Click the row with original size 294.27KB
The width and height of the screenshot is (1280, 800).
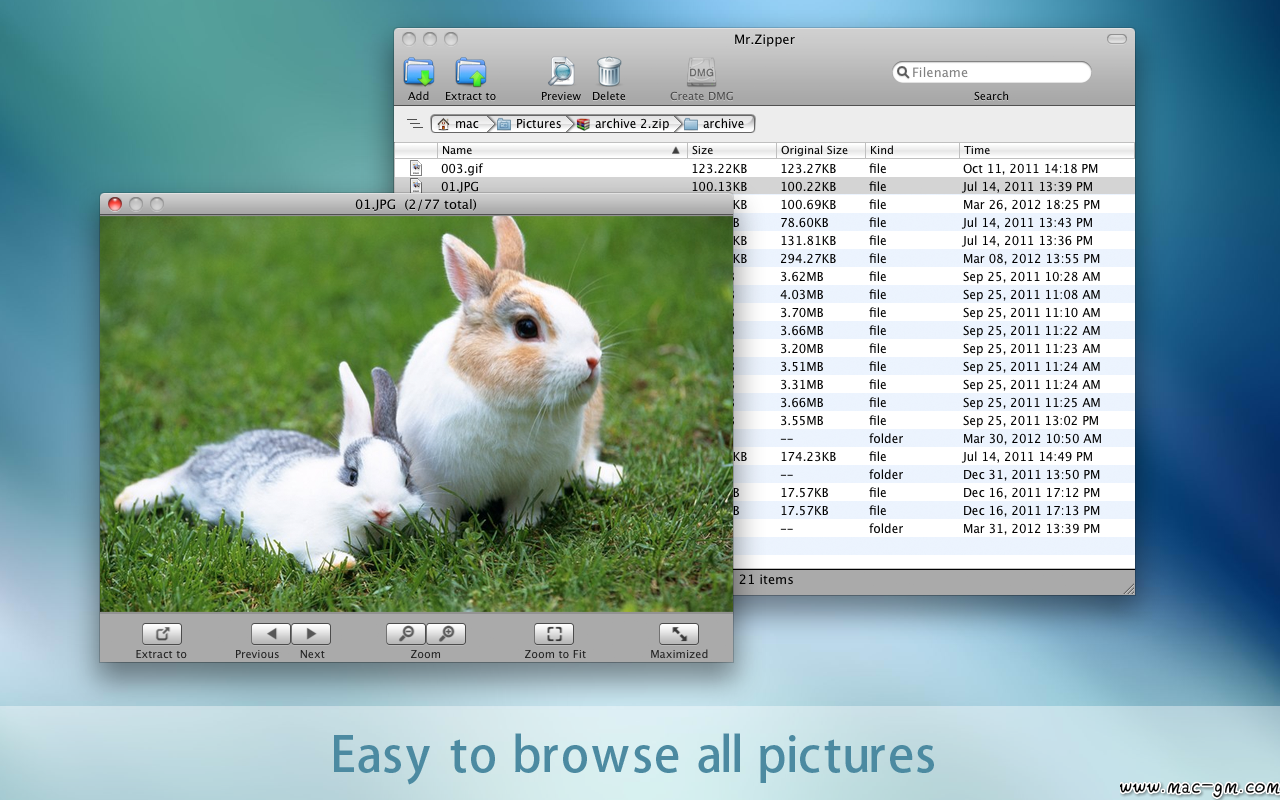pyautogui.click(x=934, y=259)
